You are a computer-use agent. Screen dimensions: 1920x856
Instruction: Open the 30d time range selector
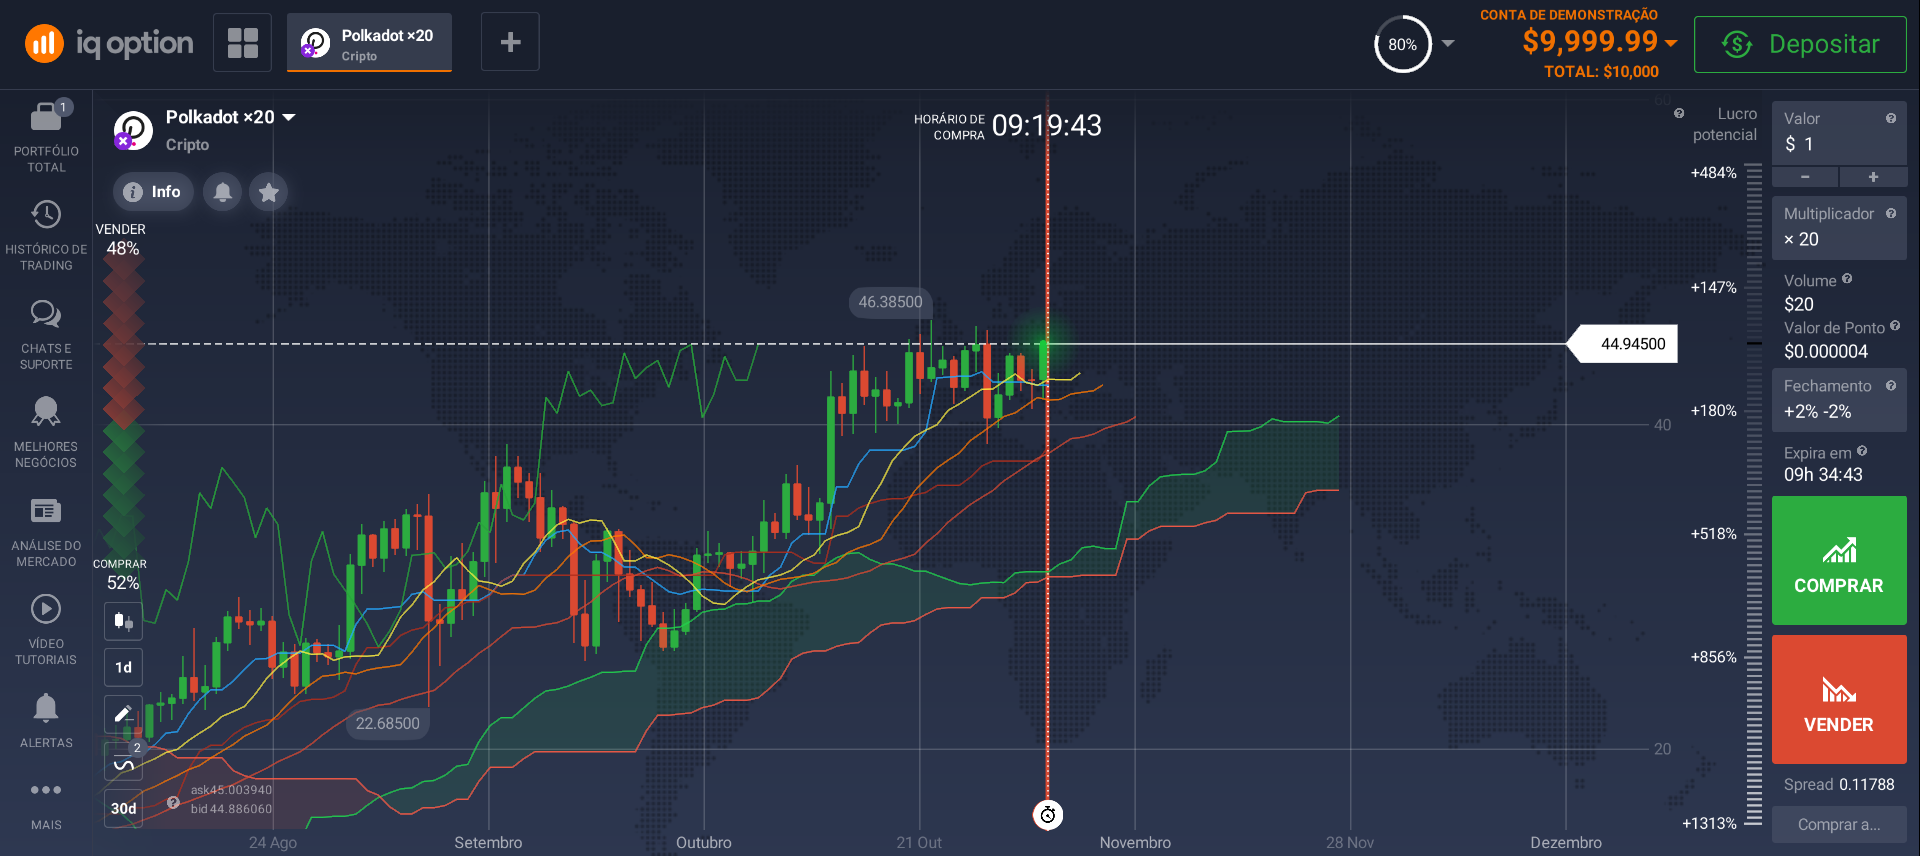(123, 808)
